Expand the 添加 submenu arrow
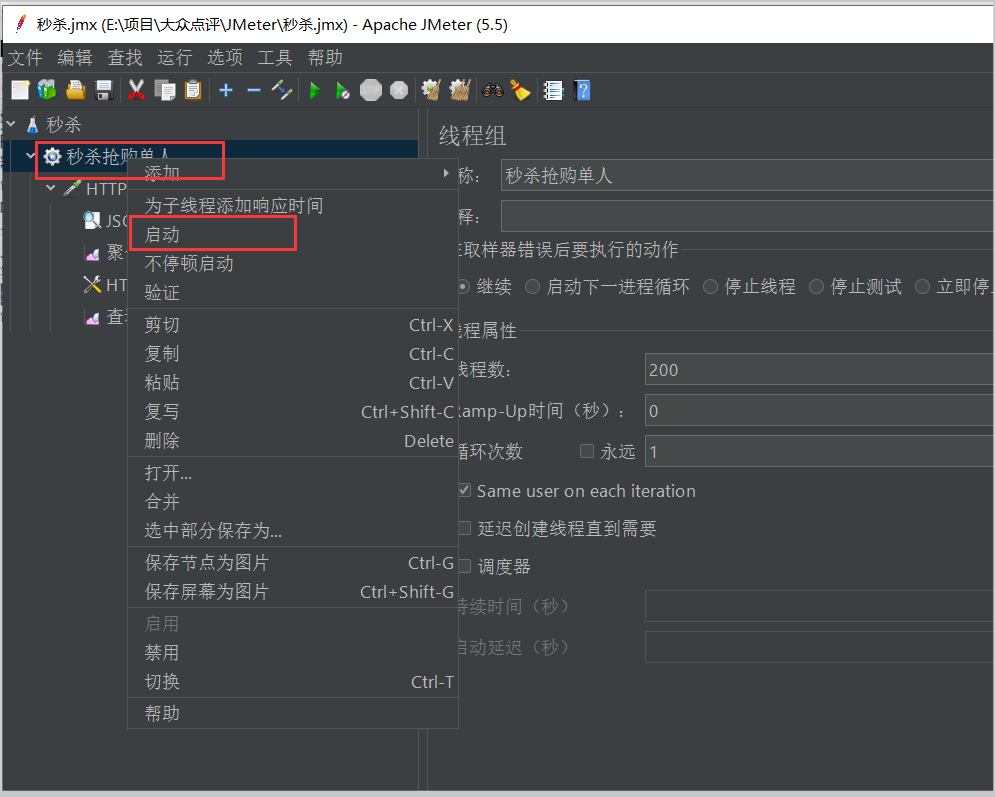This screenshot has width=995, height=797. click(446, 173)
